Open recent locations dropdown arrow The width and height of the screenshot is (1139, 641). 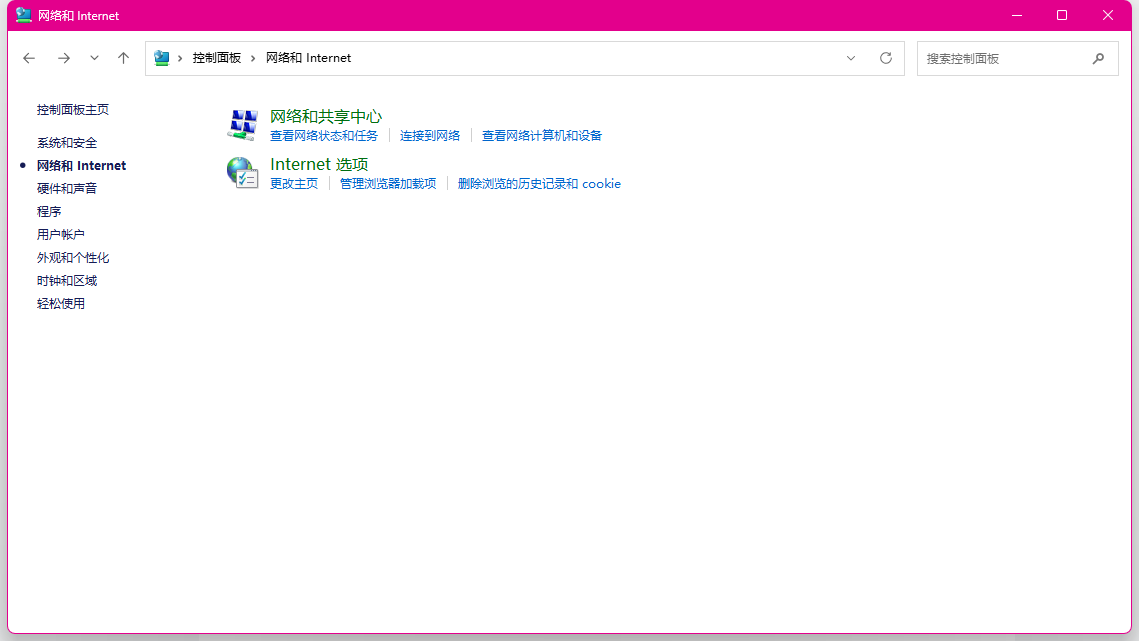point(94,58)
